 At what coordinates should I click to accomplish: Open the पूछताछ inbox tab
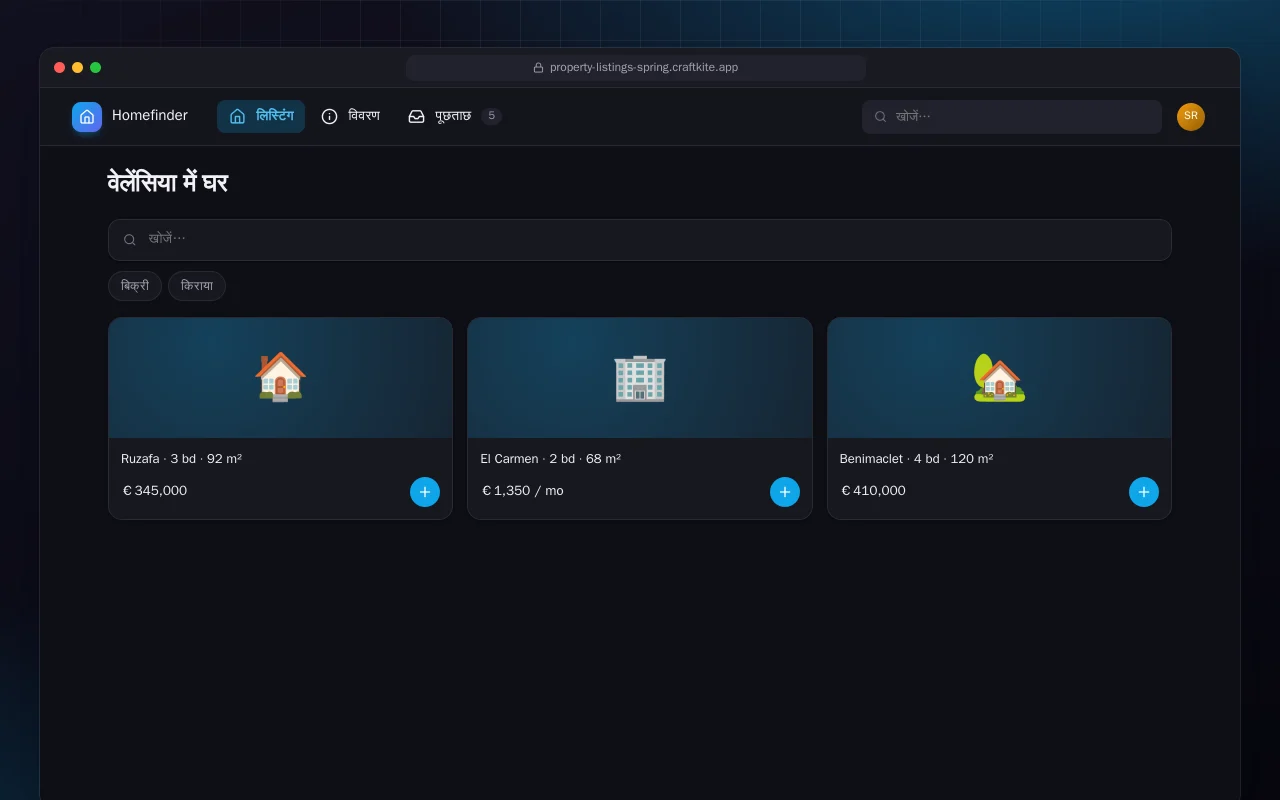[x=454, y=116]
